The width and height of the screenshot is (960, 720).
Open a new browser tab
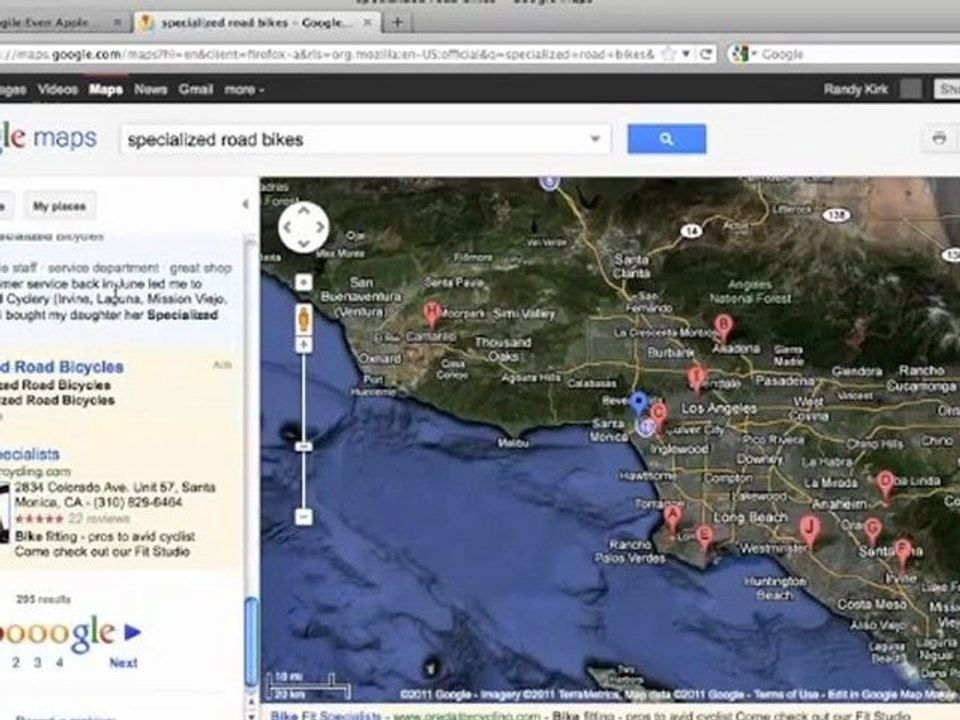pos(398,23)
